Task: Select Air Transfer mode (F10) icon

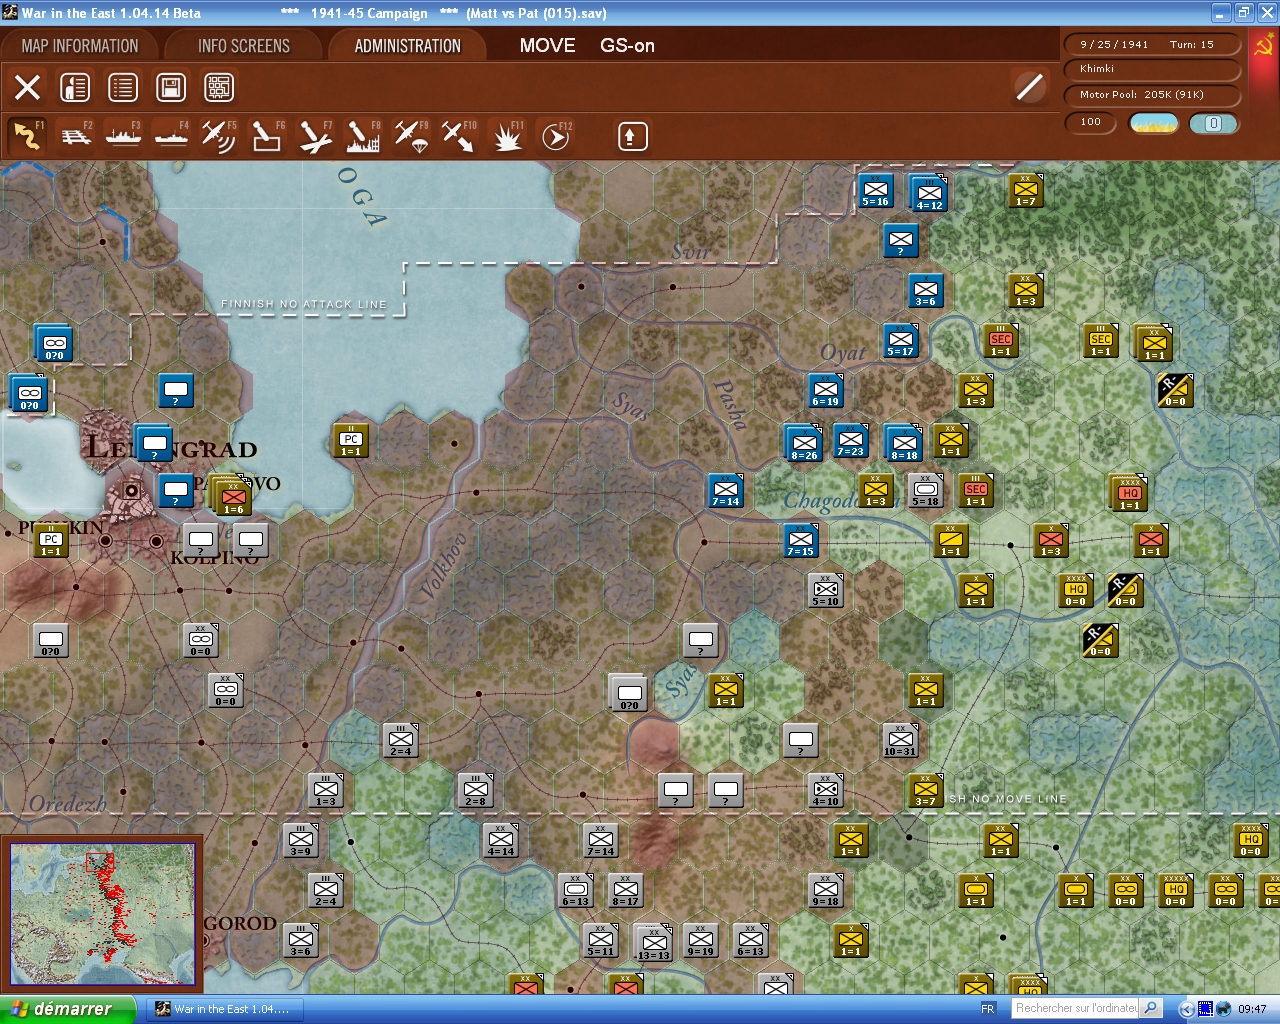Action: (x=459, y=136)
